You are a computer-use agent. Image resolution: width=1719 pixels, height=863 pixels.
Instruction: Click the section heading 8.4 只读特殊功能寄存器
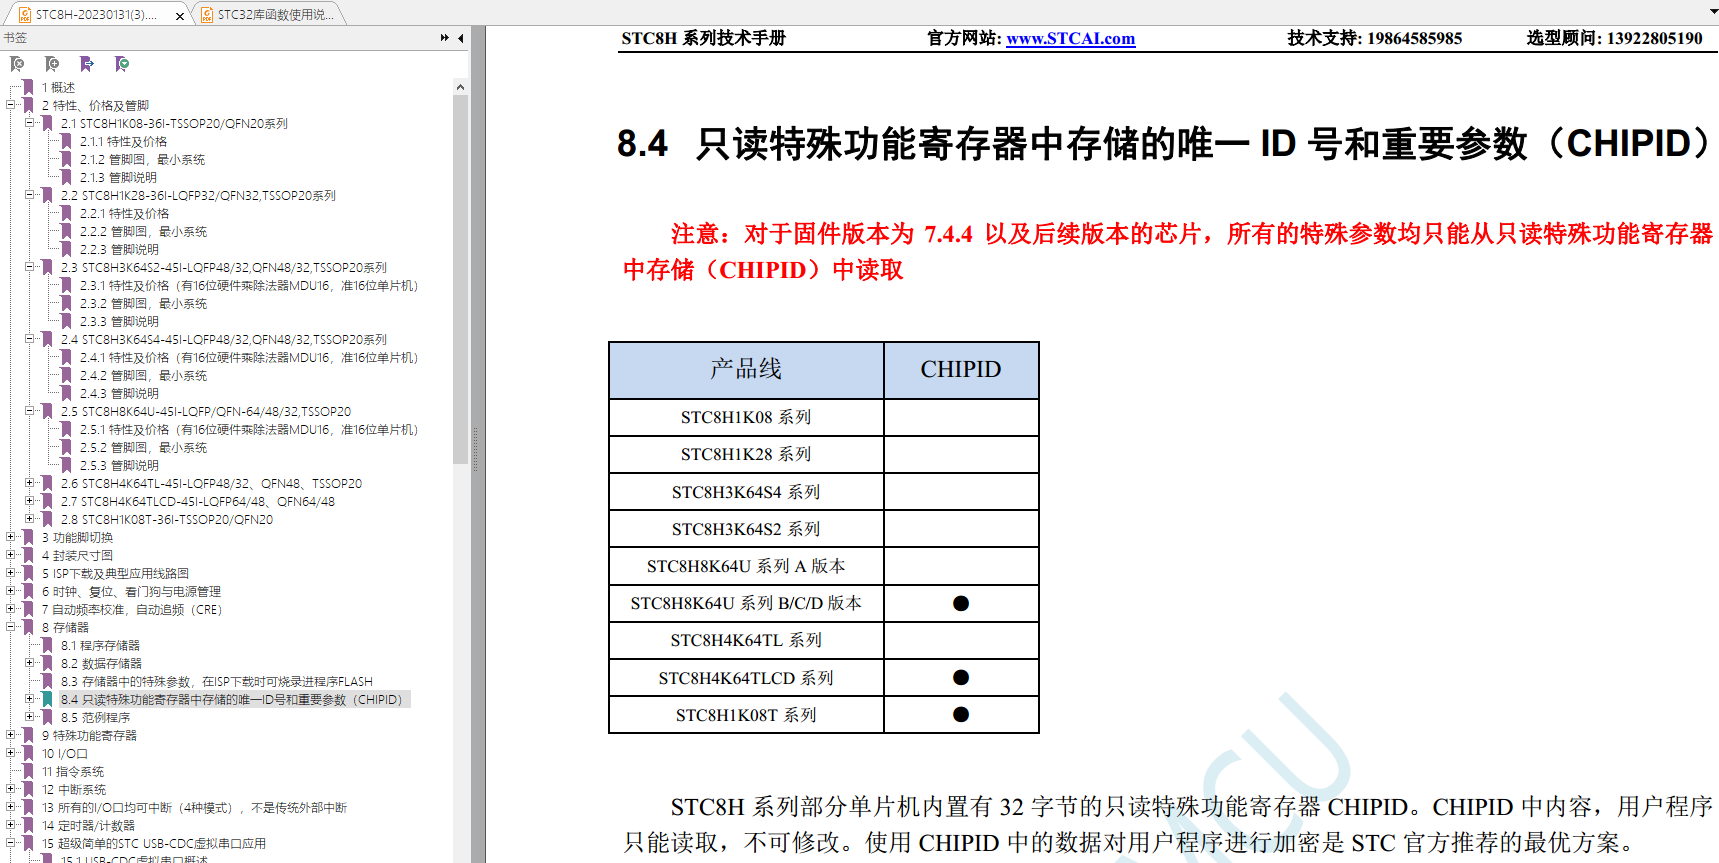1166,144
